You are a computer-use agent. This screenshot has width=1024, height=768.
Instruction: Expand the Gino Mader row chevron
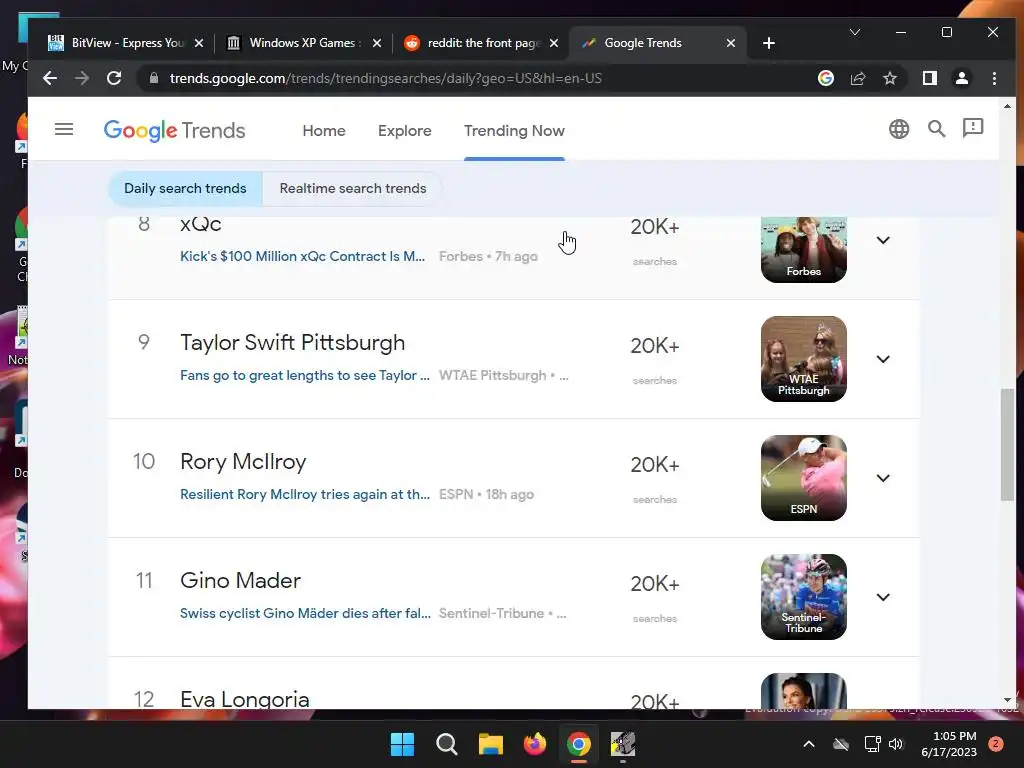(883, 597)
